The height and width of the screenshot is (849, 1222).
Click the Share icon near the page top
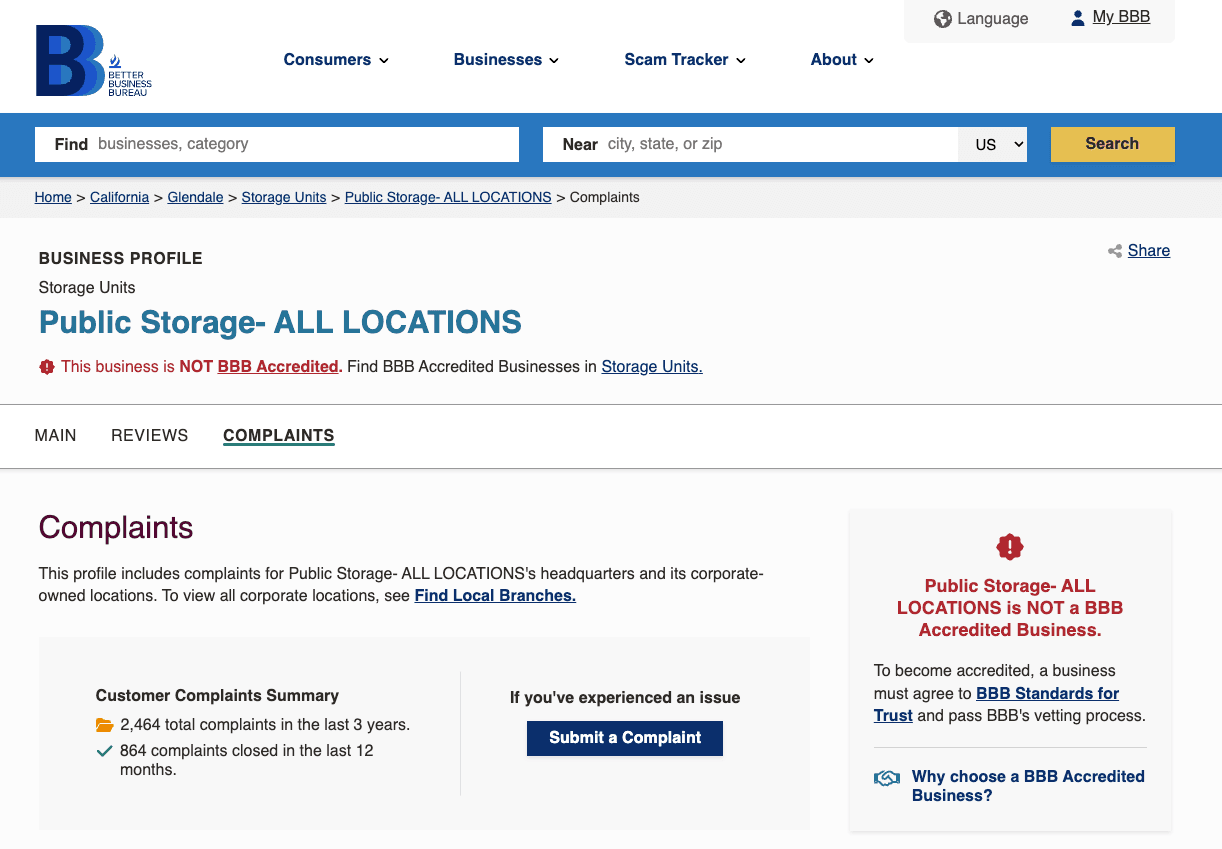point(1114,251)
